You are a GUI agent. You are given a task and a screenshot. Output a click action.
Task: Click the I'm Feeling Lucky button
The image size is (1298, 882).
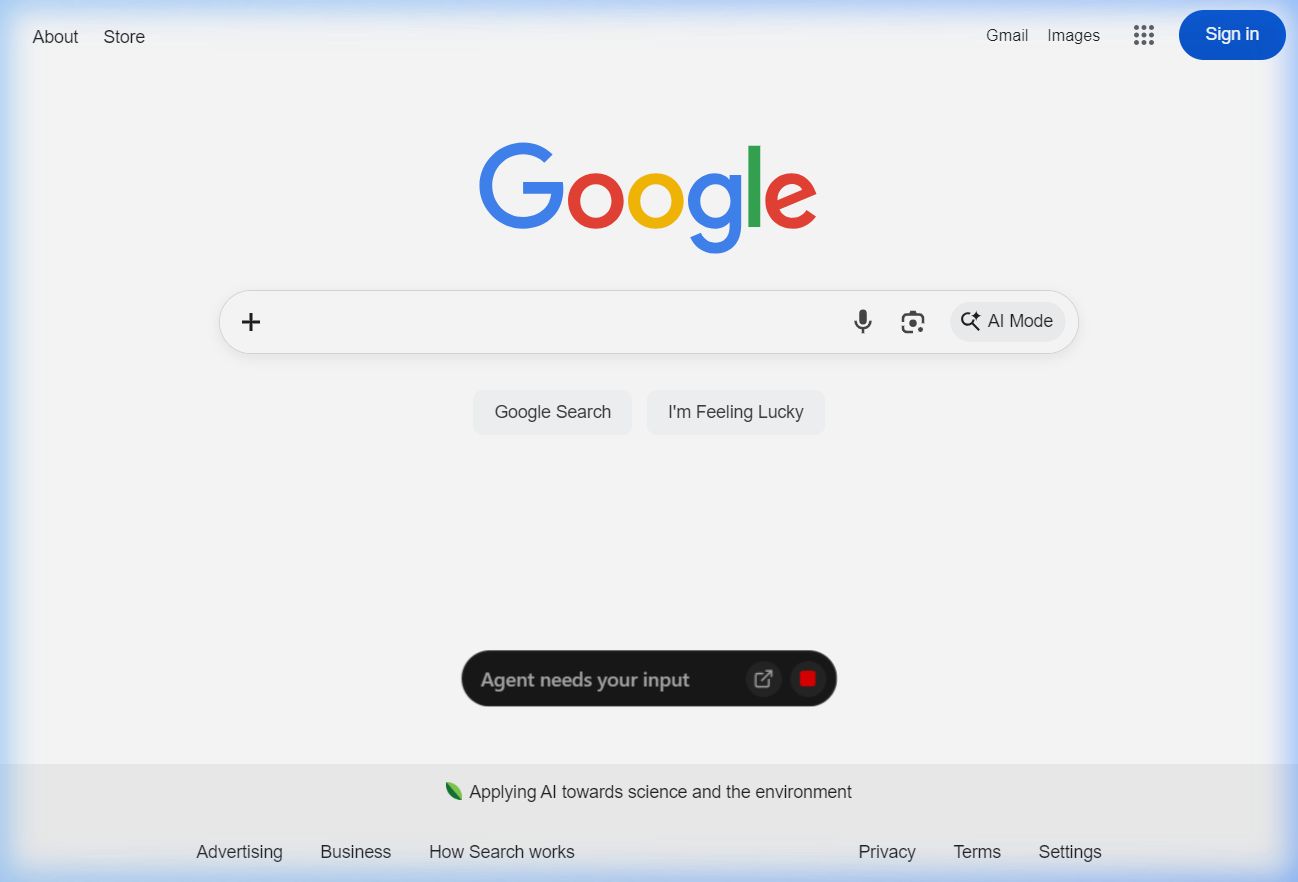click(x=735, y=412)
